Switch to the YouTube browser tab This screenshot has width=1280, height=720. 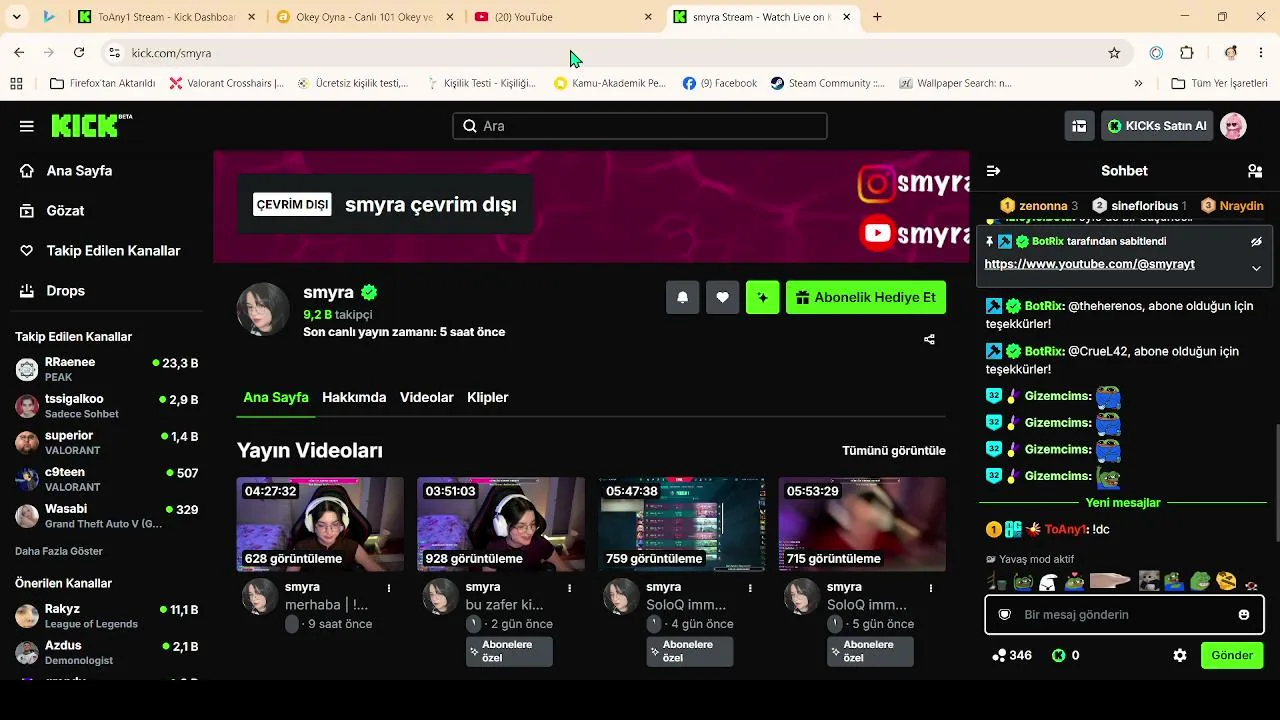[563, 17]
